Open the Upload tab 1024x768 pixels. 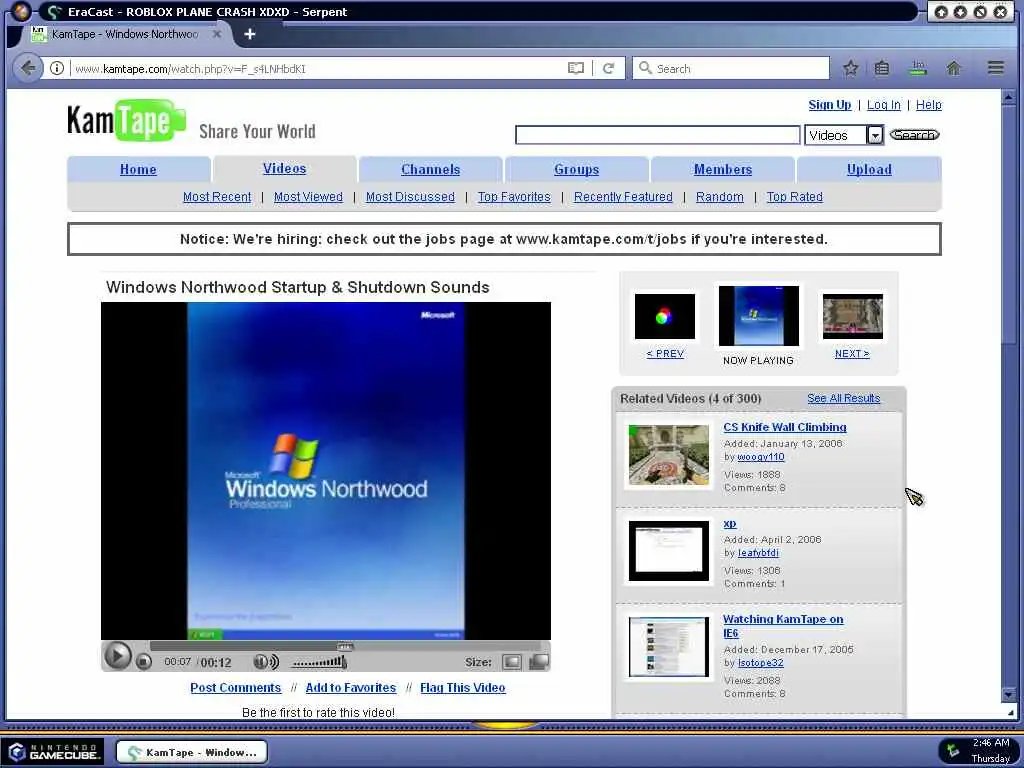click(869, 169)
